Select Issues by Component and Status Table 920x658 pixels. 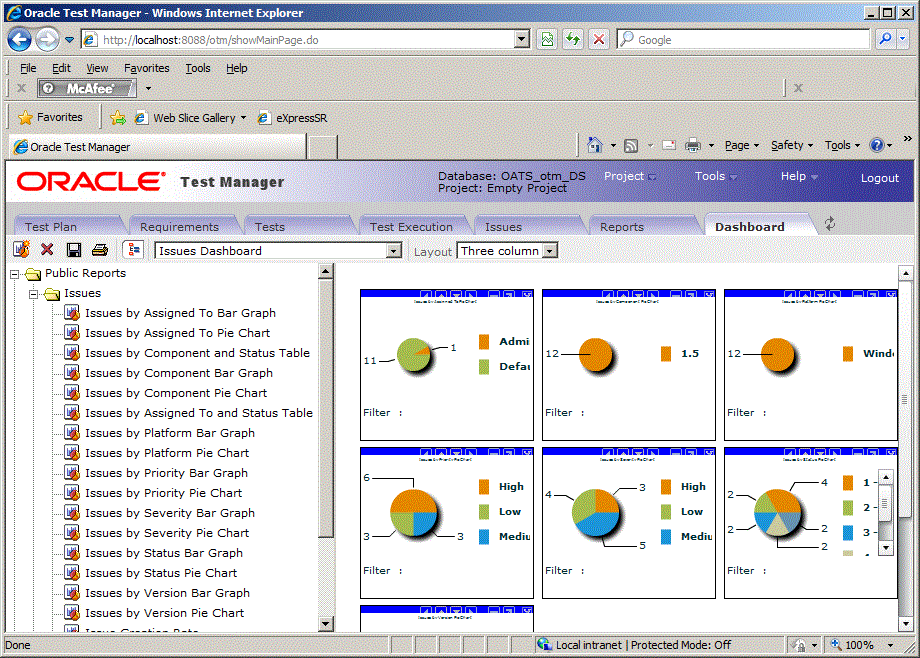point(197,353)
